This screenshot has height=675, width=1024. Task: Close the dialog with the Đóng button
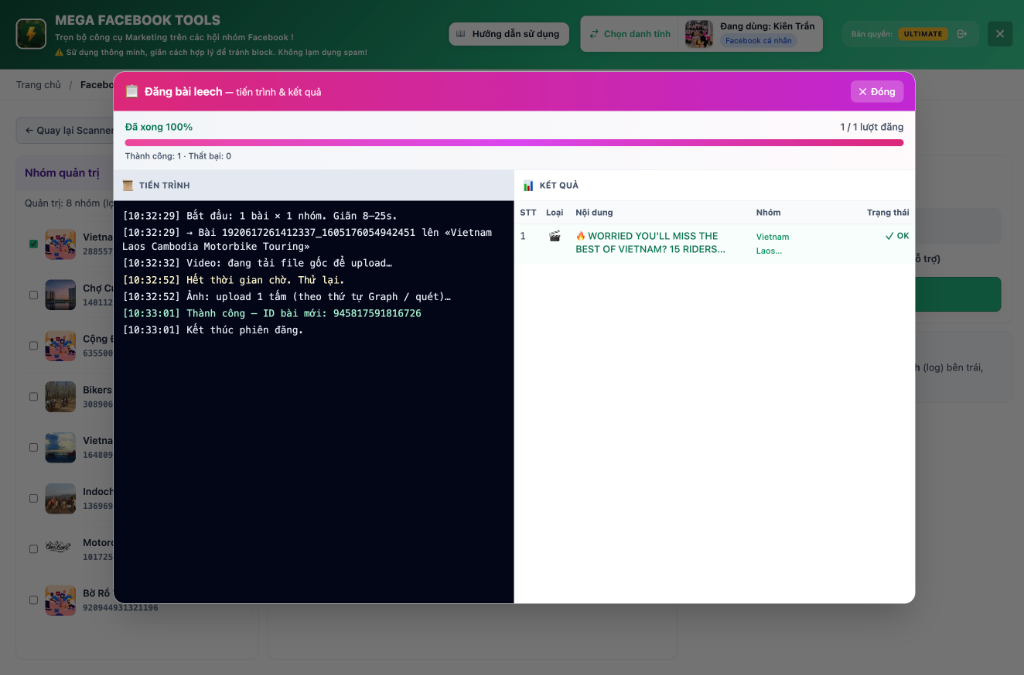click(877, 91)
